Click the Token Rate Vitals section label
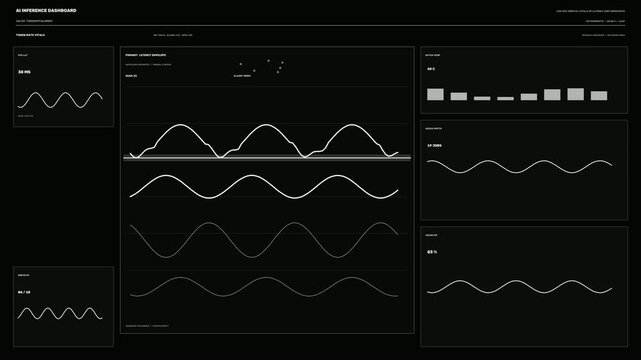 pos(30,35)
